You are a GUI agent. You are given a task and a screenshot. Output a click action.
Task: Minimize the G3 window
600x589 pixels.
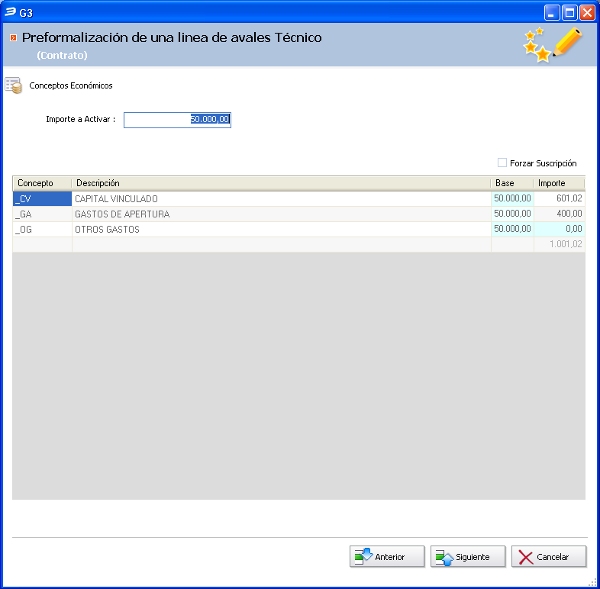coord(551,13)
